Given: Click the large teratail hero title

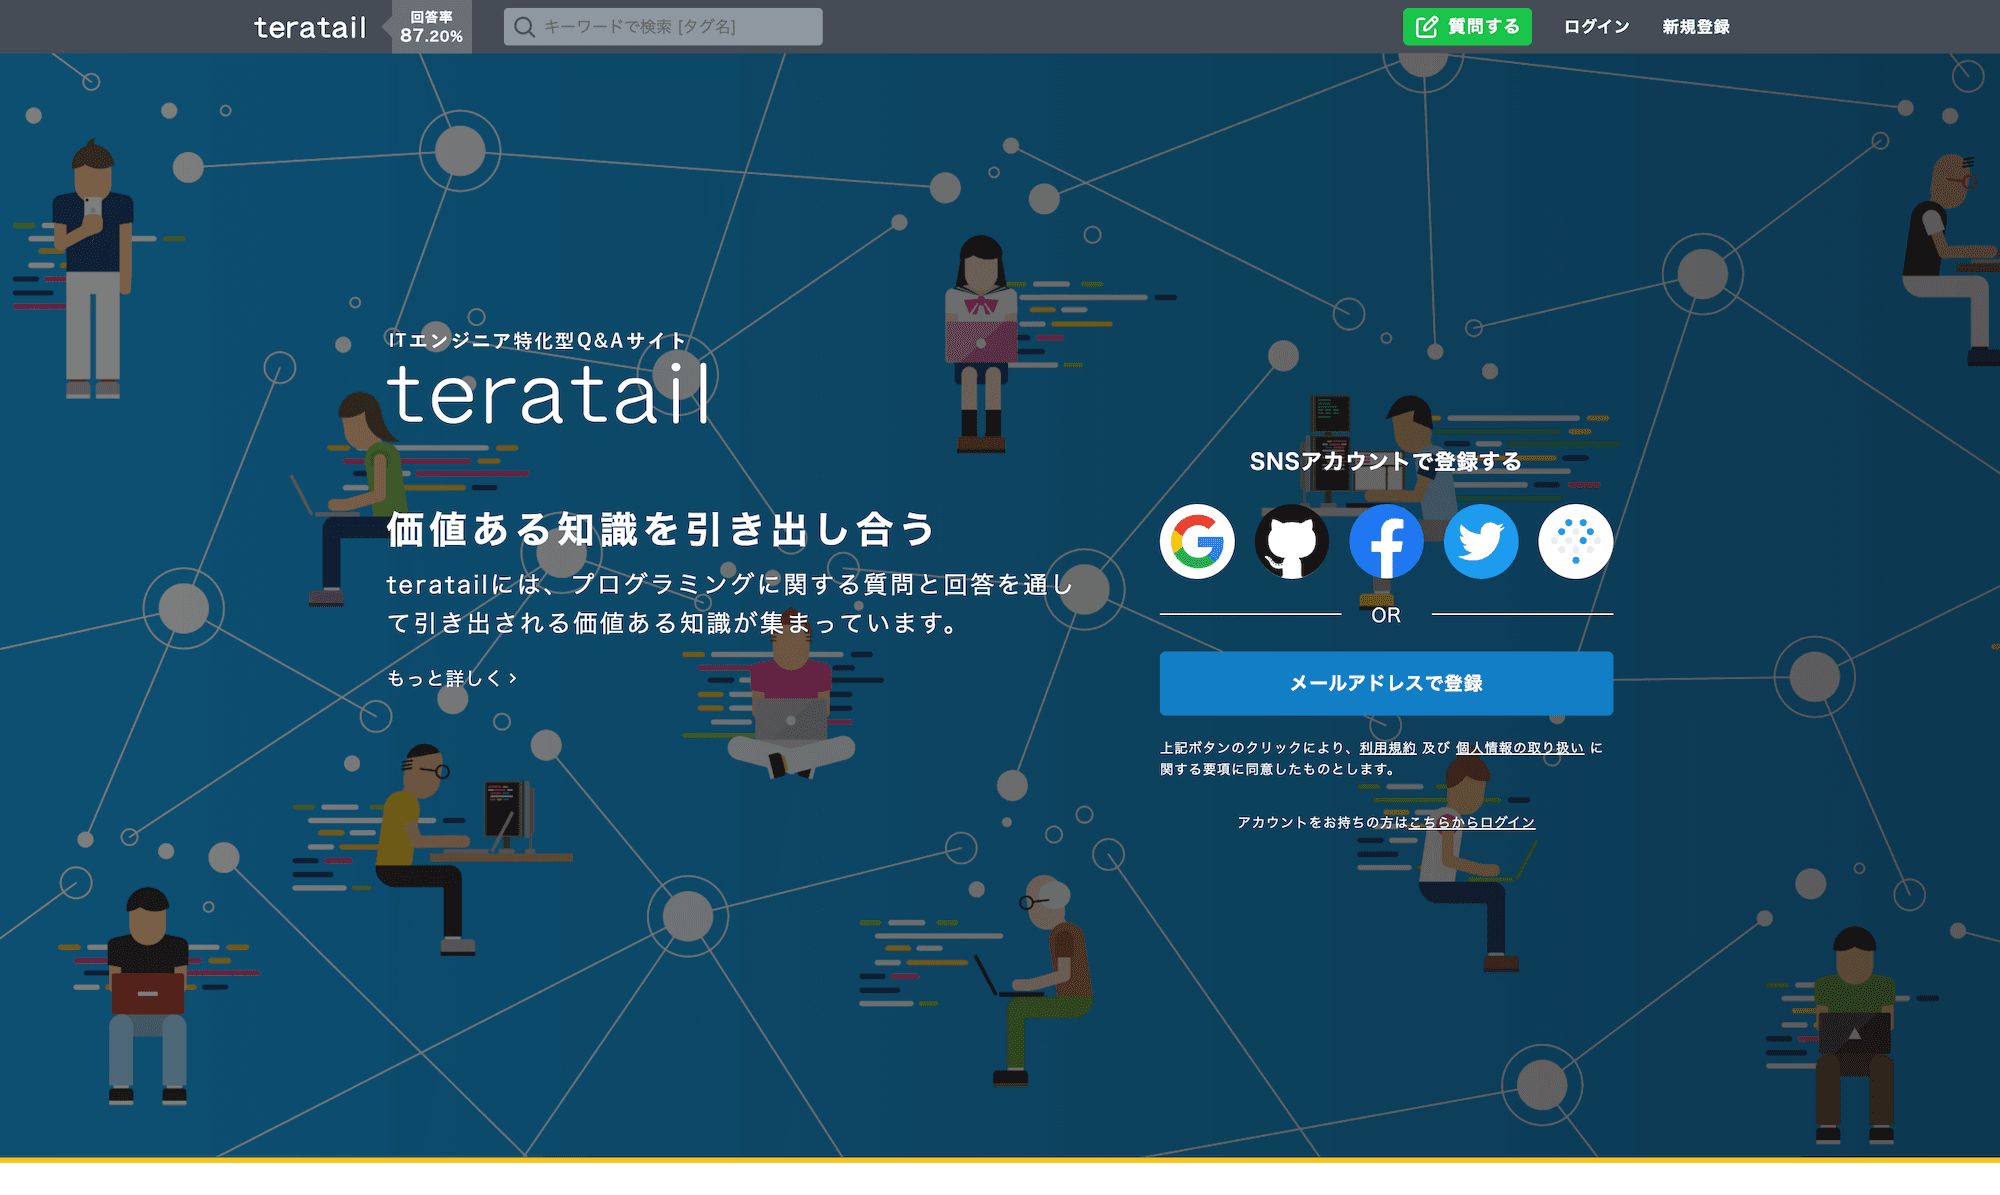Looking at the screenshot, I should pos(549,394).
